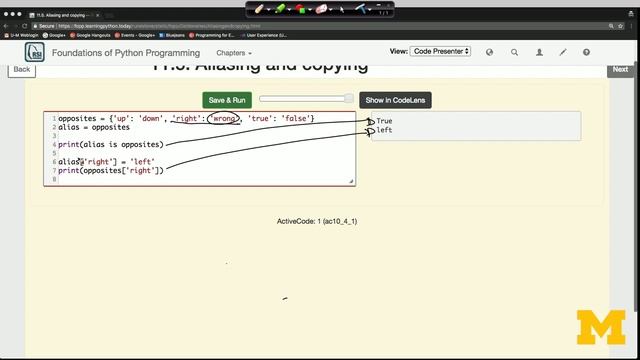Run the code with Save & Run

[227, 100]
